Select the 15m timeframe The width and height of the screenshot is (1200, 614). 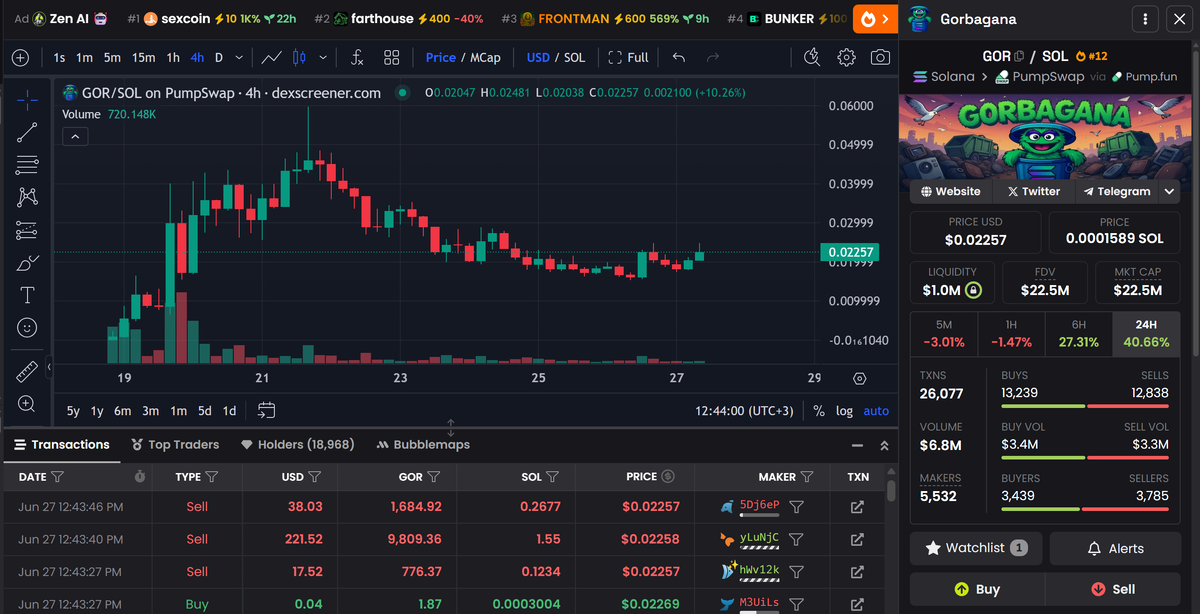[x=143, y=58]
